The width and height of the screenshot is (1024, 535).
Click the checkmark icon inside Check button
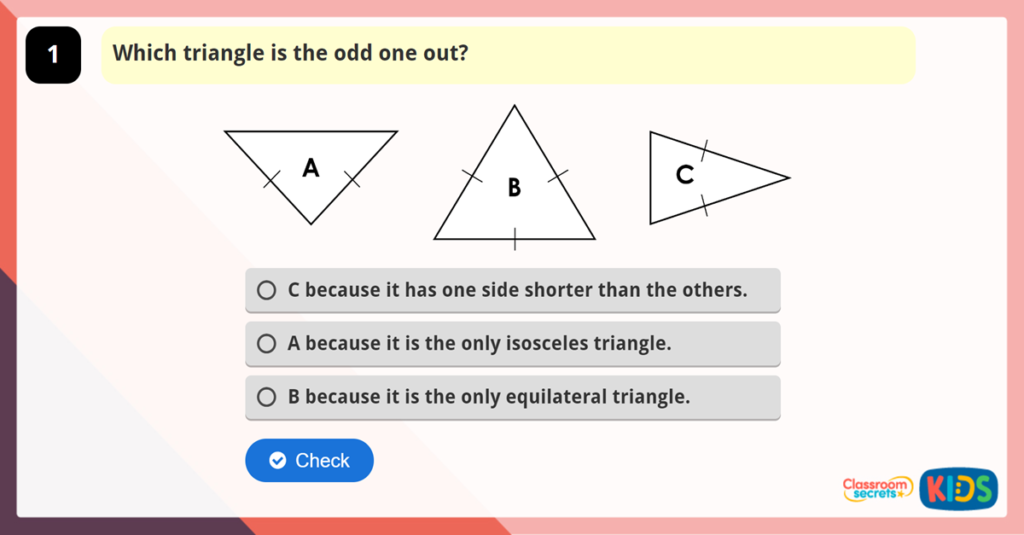pyautogui.click(x=278, y=461)
